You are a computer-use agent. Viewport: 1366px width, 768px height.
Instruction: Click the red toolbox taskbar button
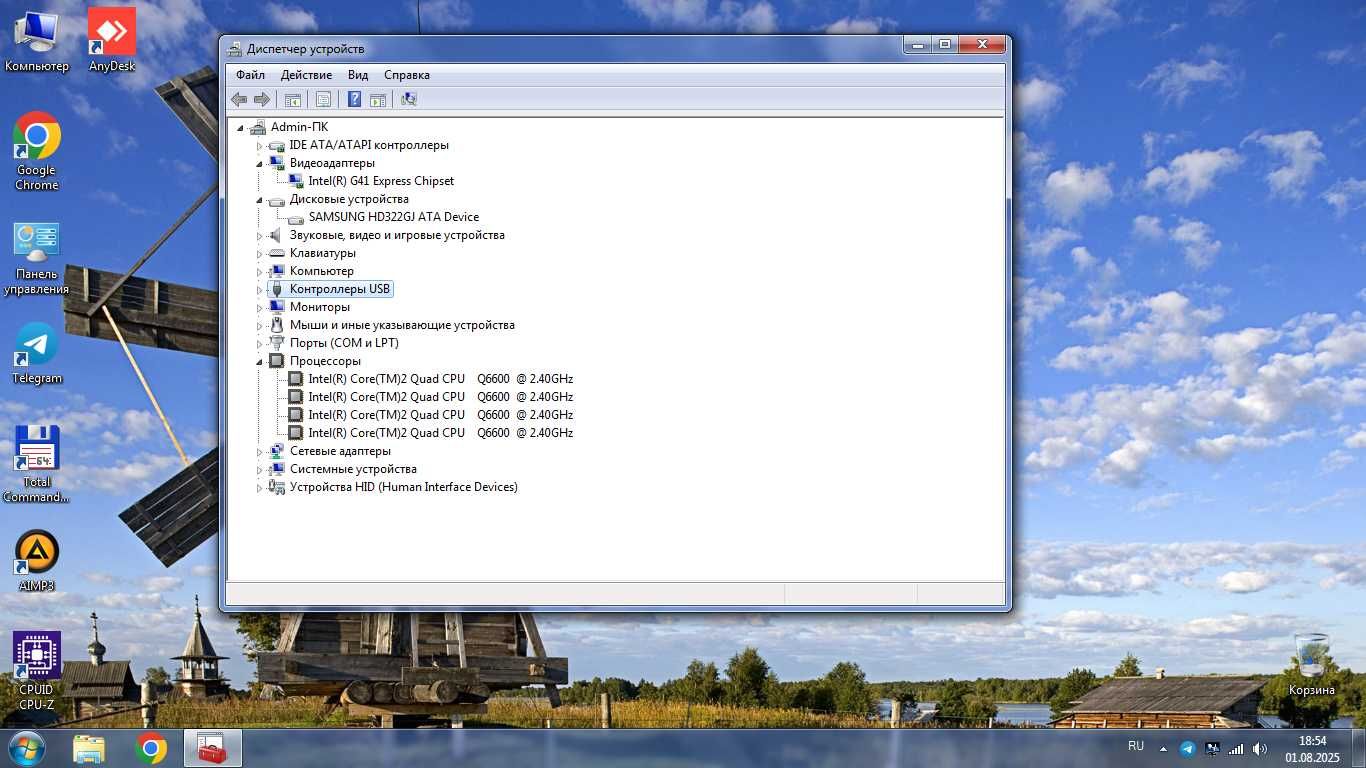pos(212,748)
